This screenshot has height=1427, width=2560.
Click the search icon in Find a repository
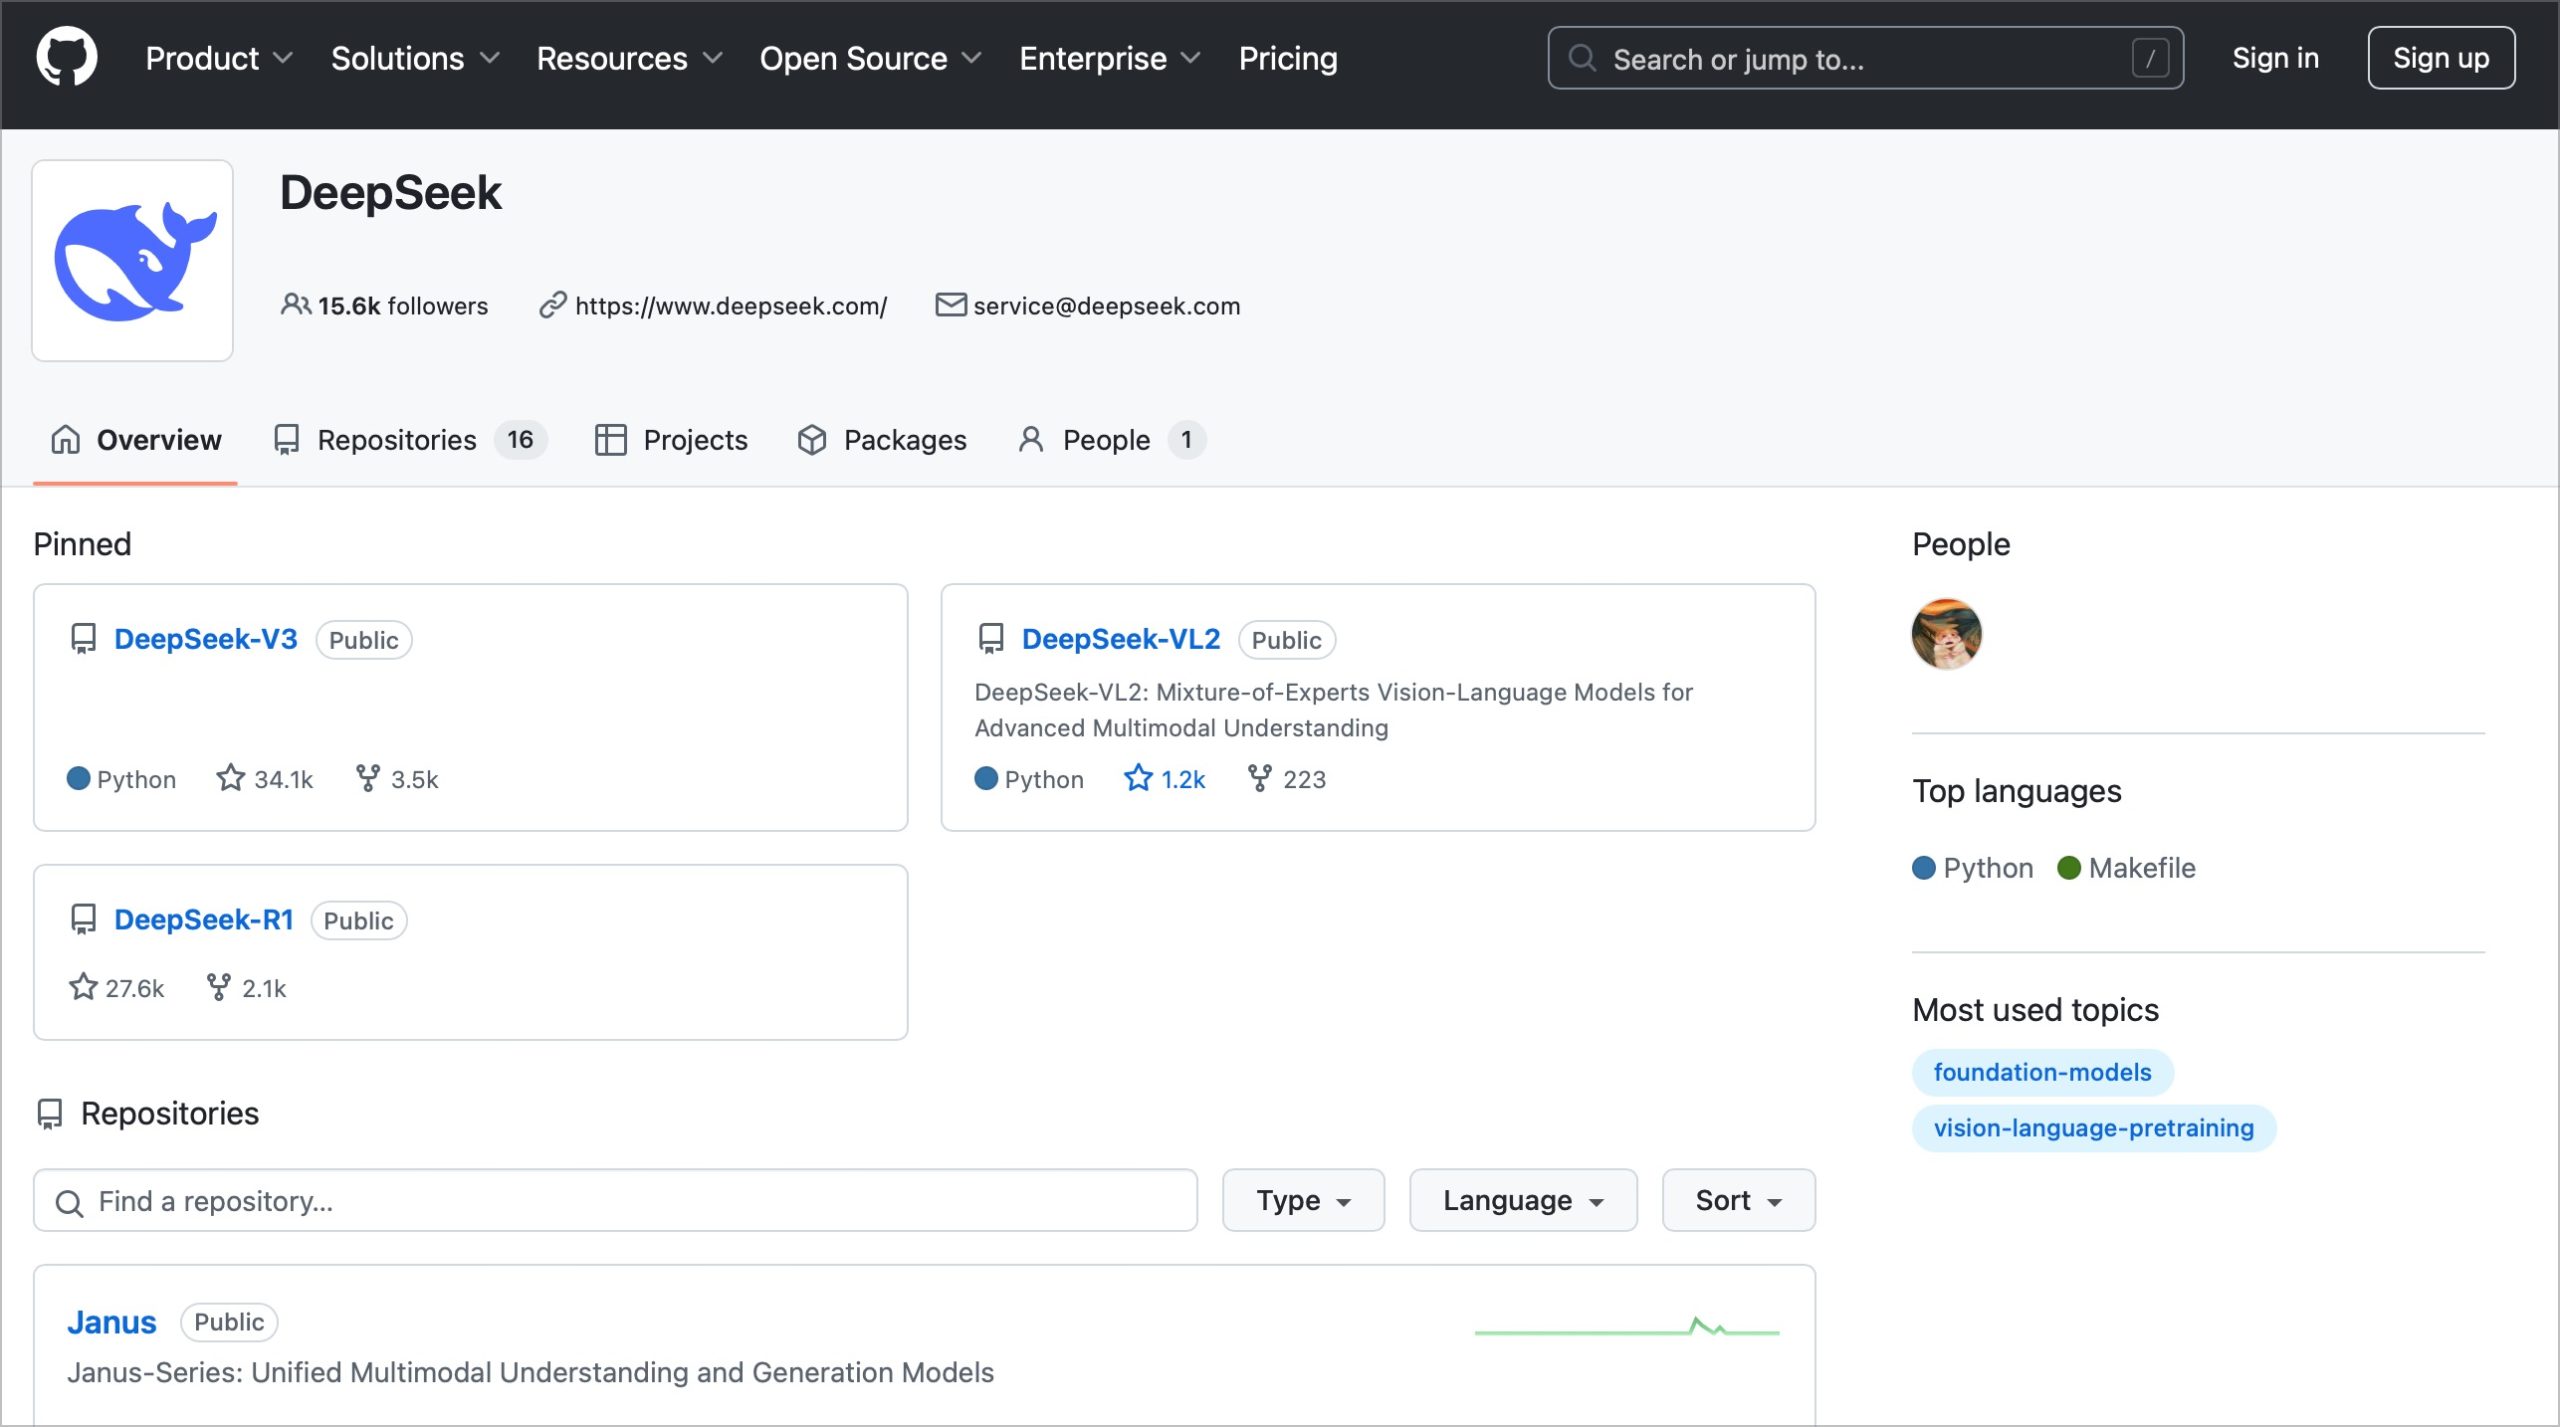tap(69, 1202)
